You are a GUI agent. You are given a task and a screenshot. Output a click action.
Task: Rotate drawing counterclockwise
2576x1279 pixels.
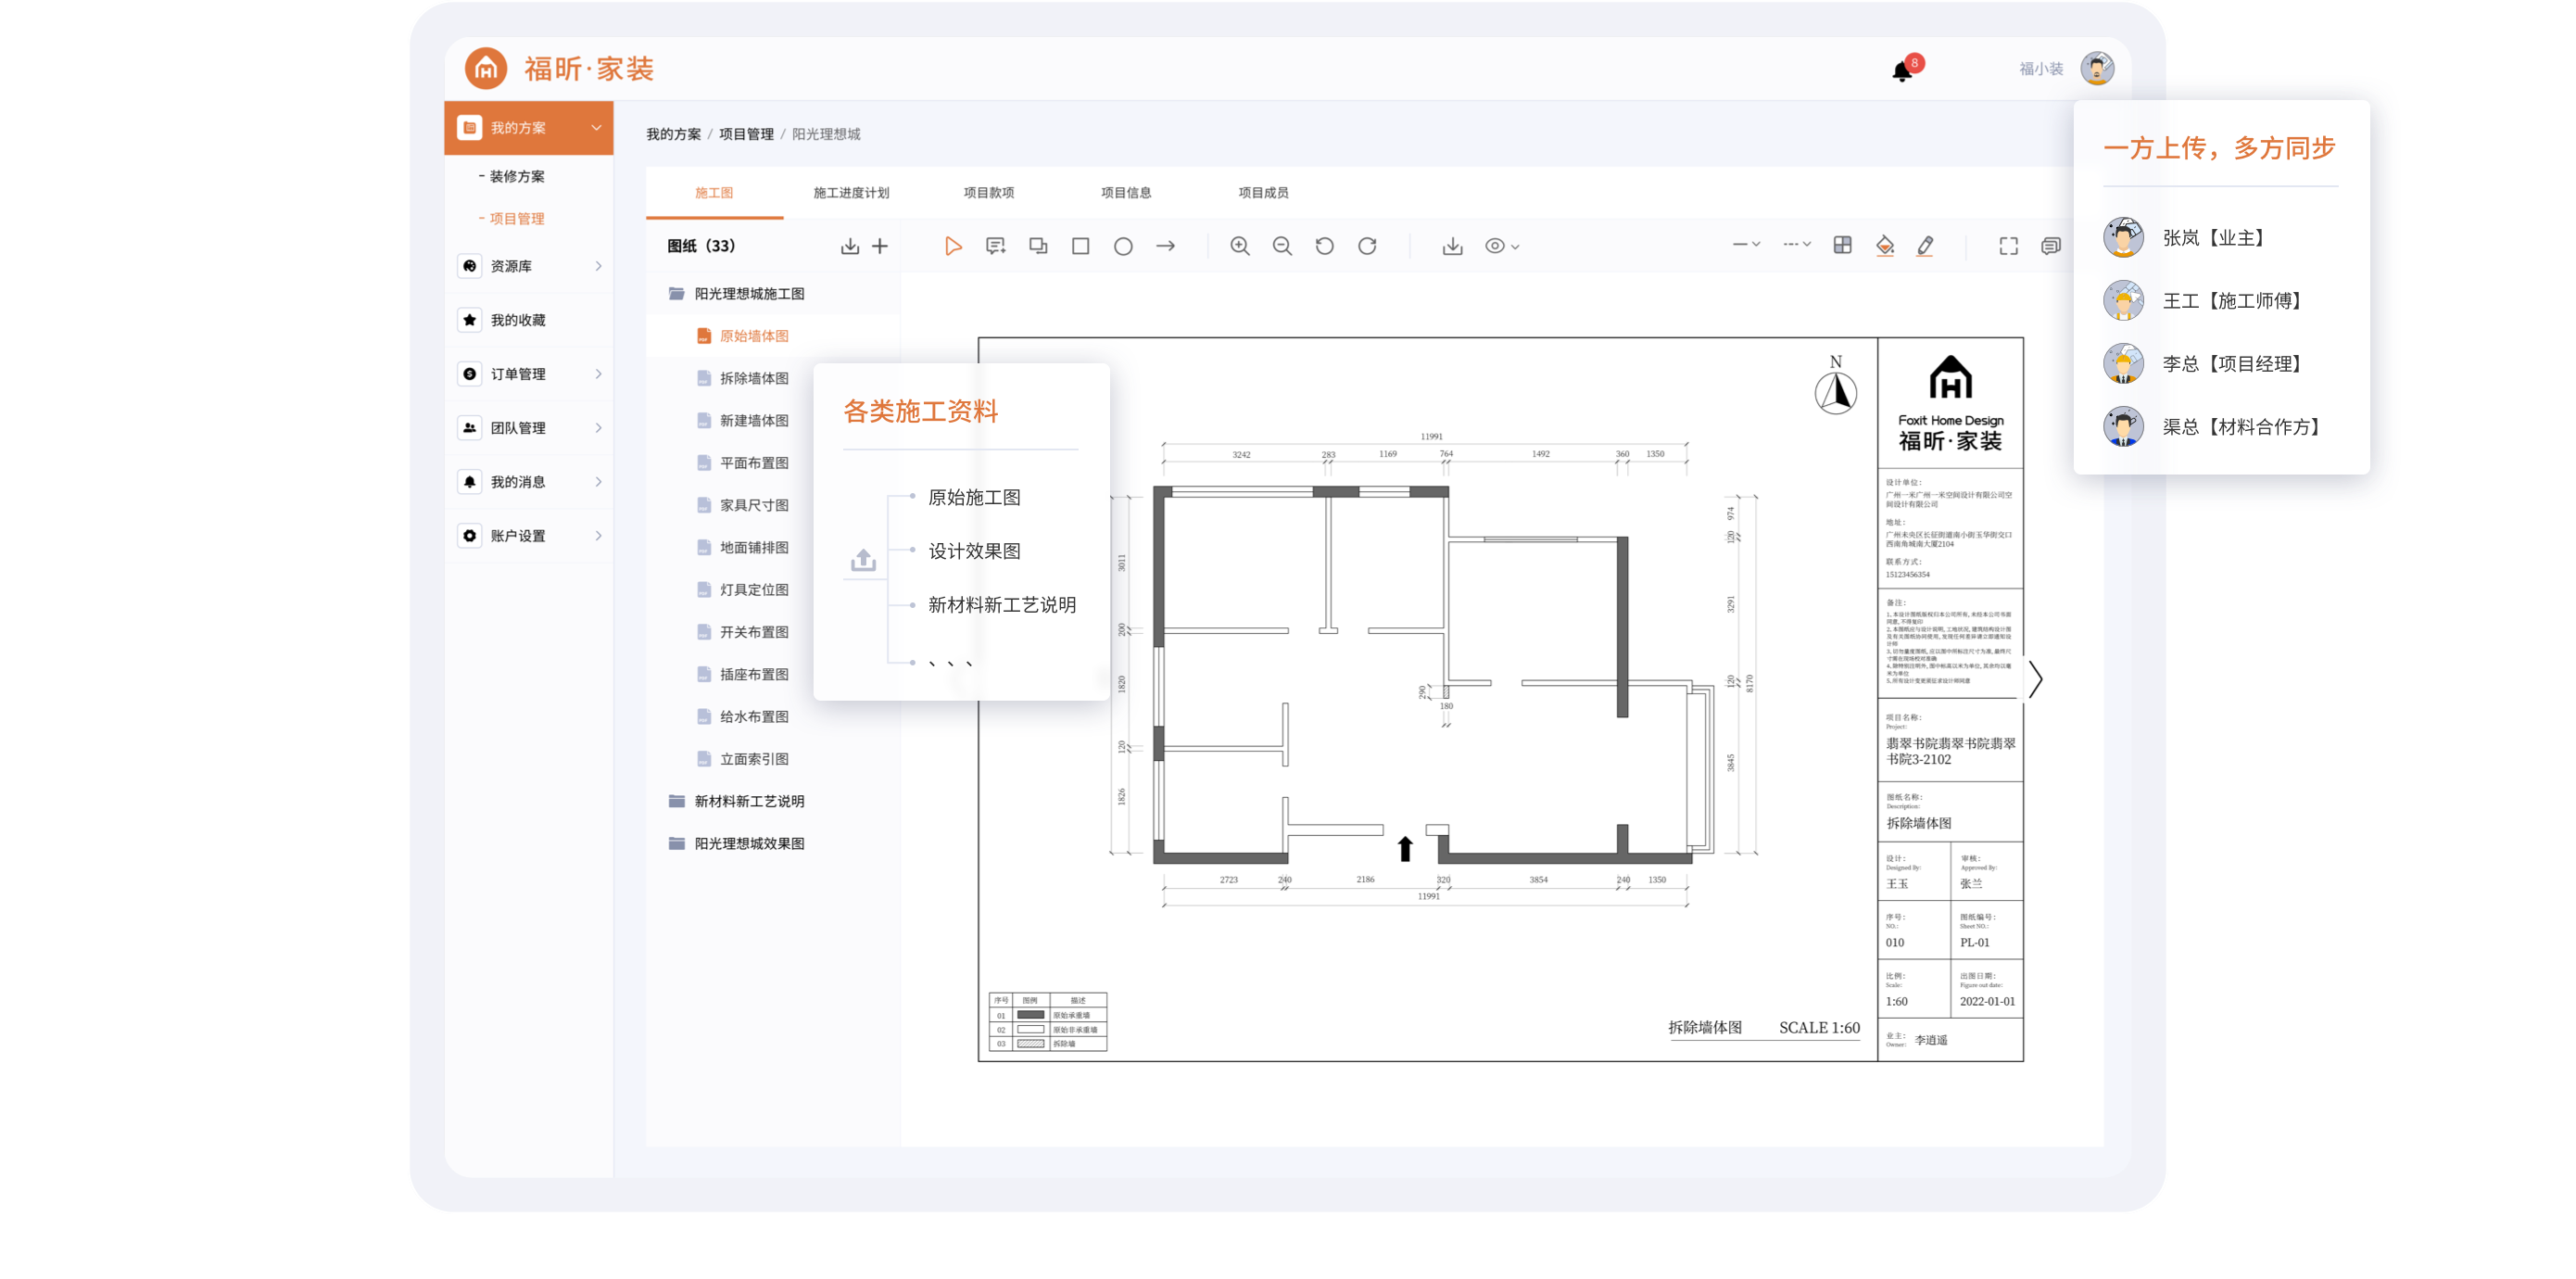tap(1324, 246)
